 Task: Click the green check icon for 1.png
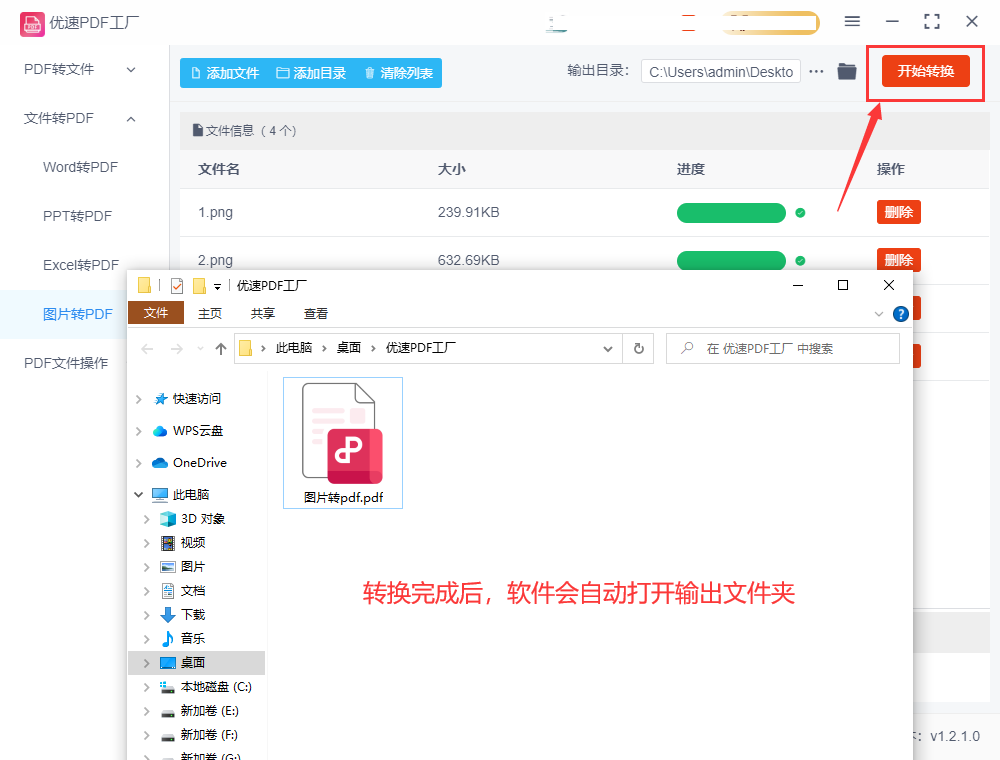pos(800,213)
